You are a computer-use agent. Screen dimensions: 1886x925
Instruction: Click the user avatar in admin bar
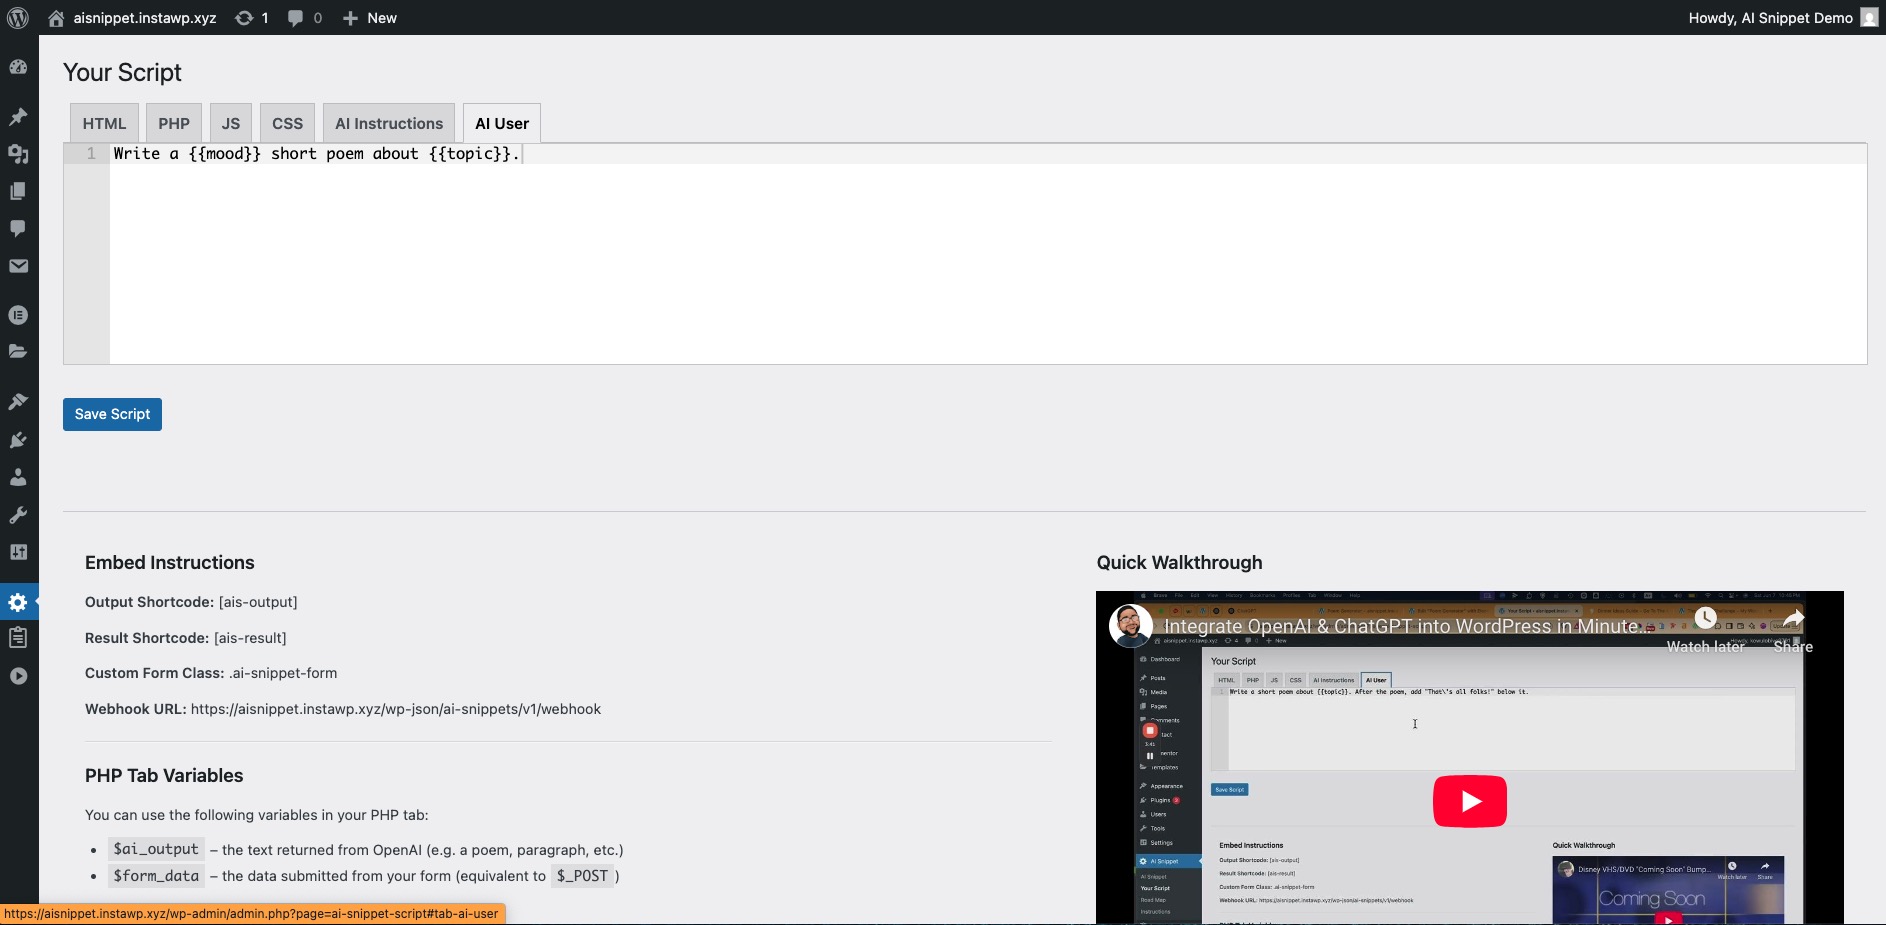(1869, 18)
